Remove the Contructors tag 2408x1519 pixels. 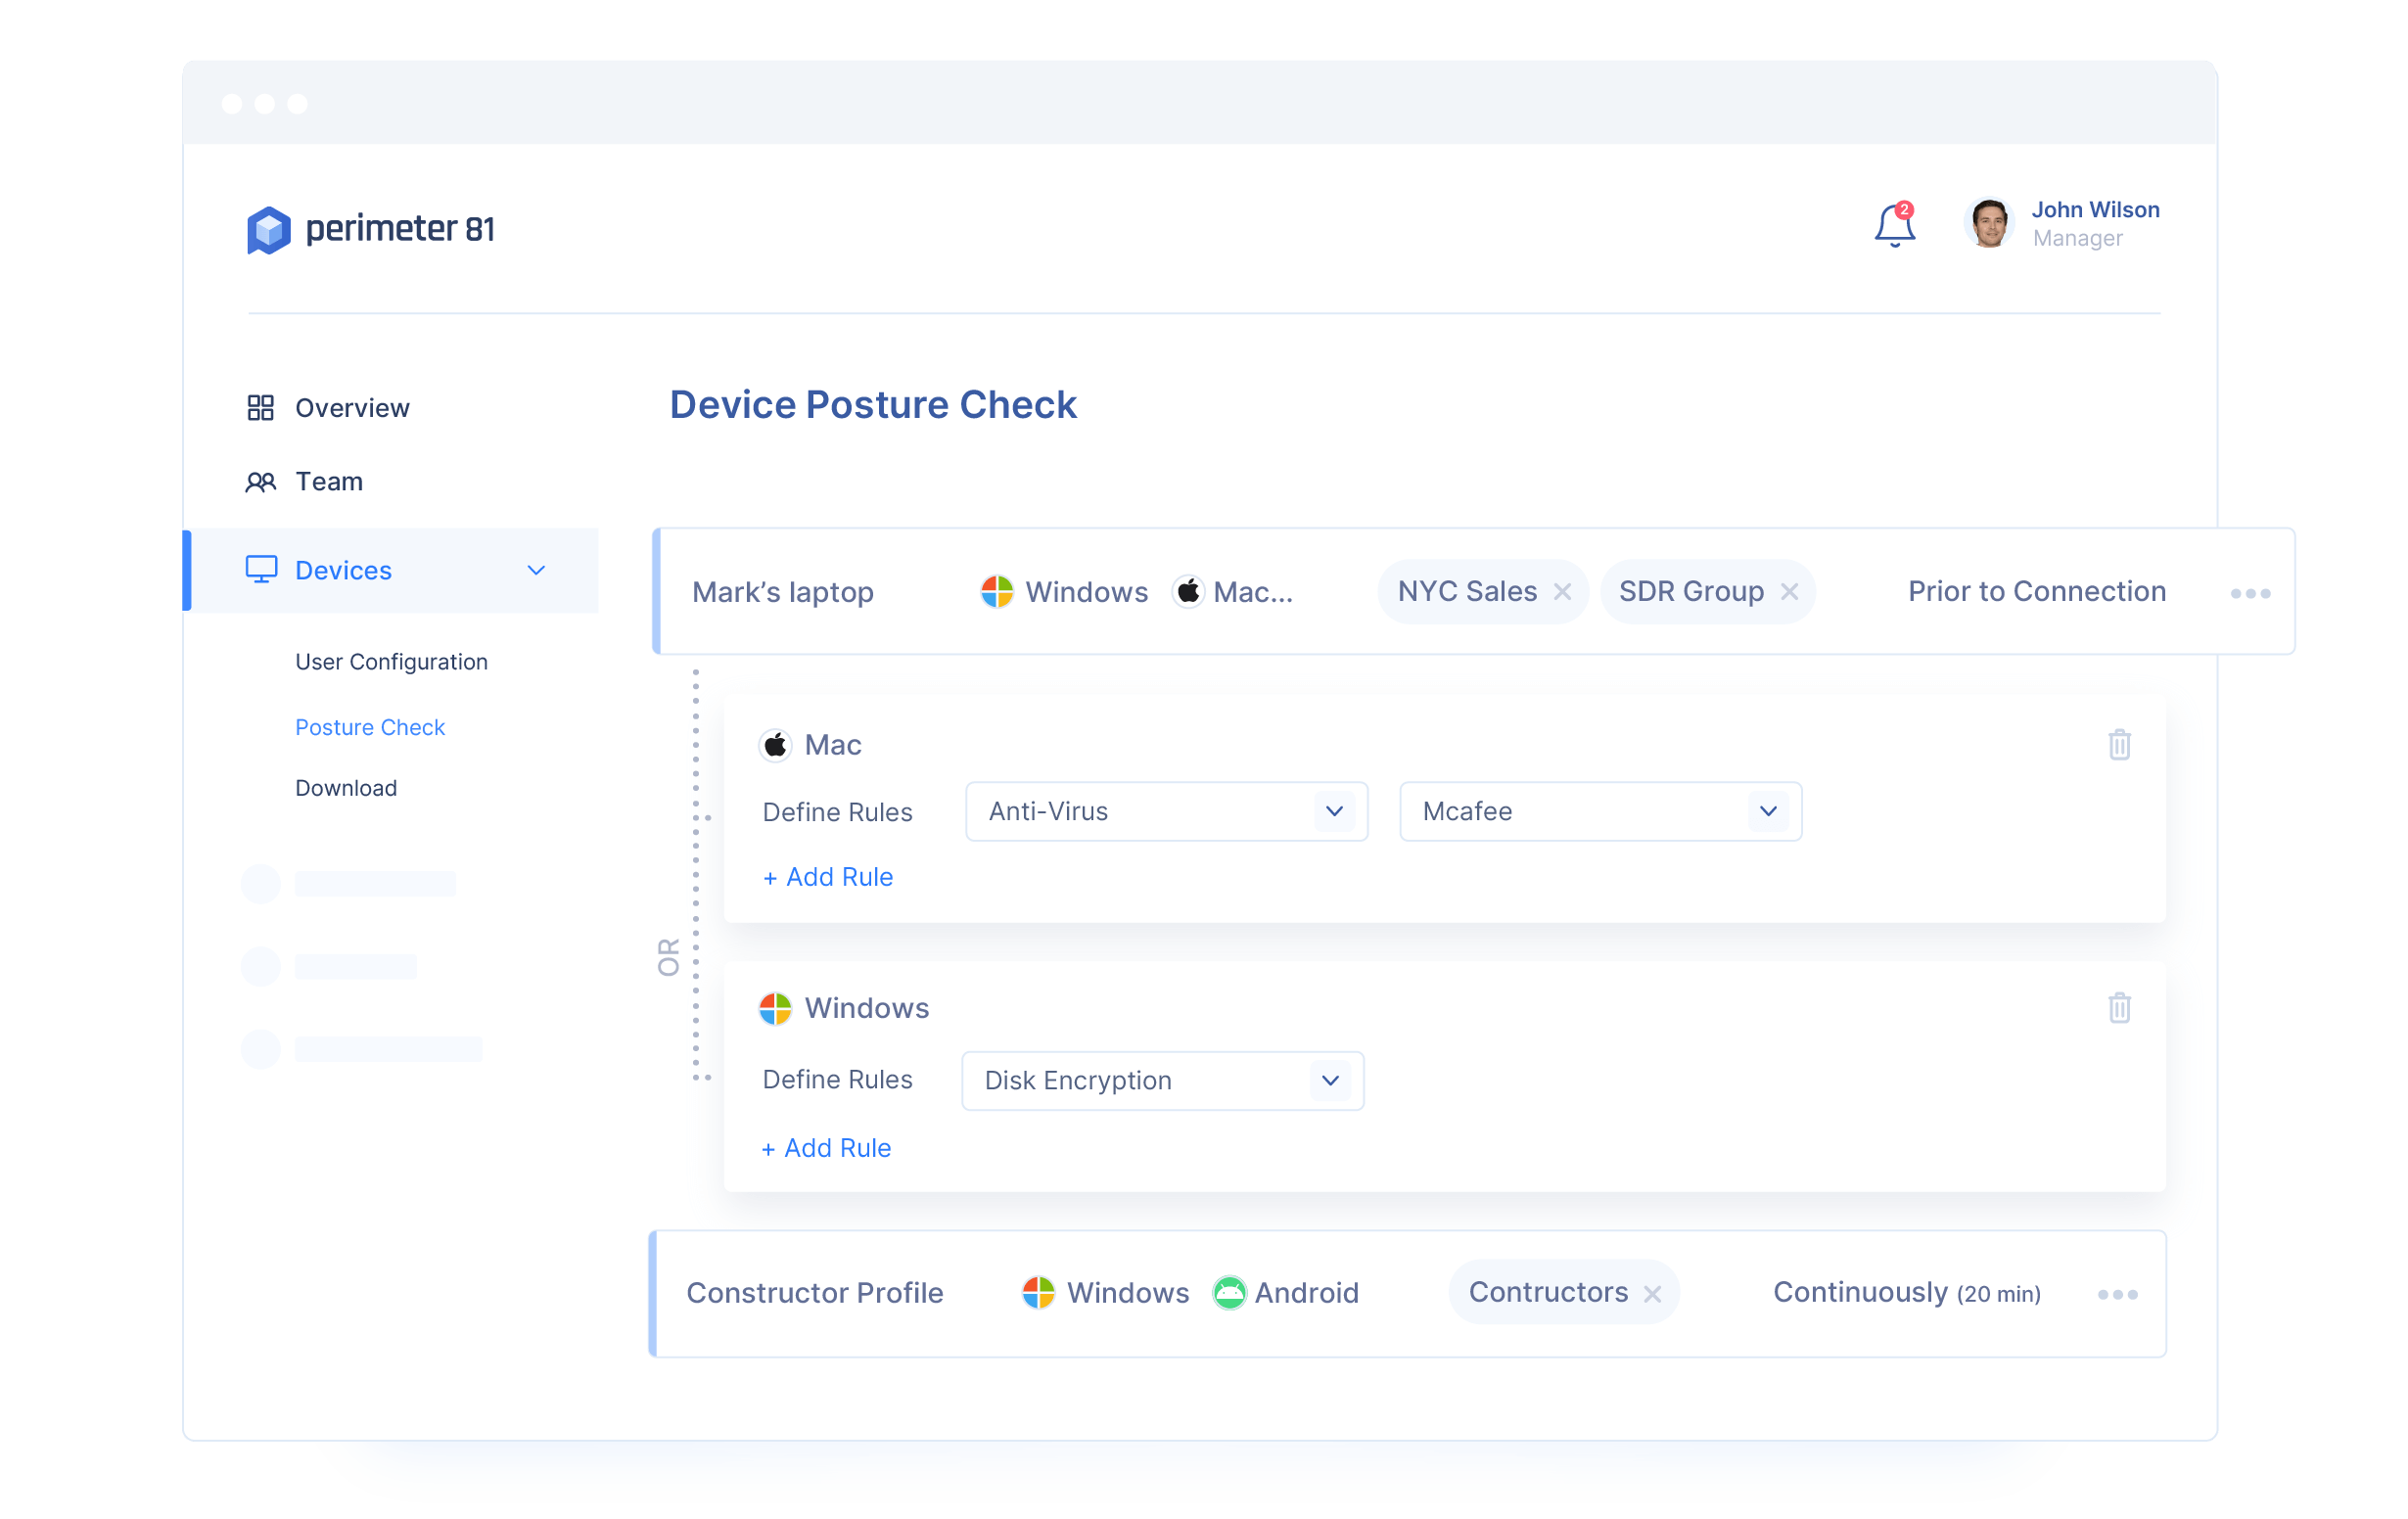[1652, 1295]
